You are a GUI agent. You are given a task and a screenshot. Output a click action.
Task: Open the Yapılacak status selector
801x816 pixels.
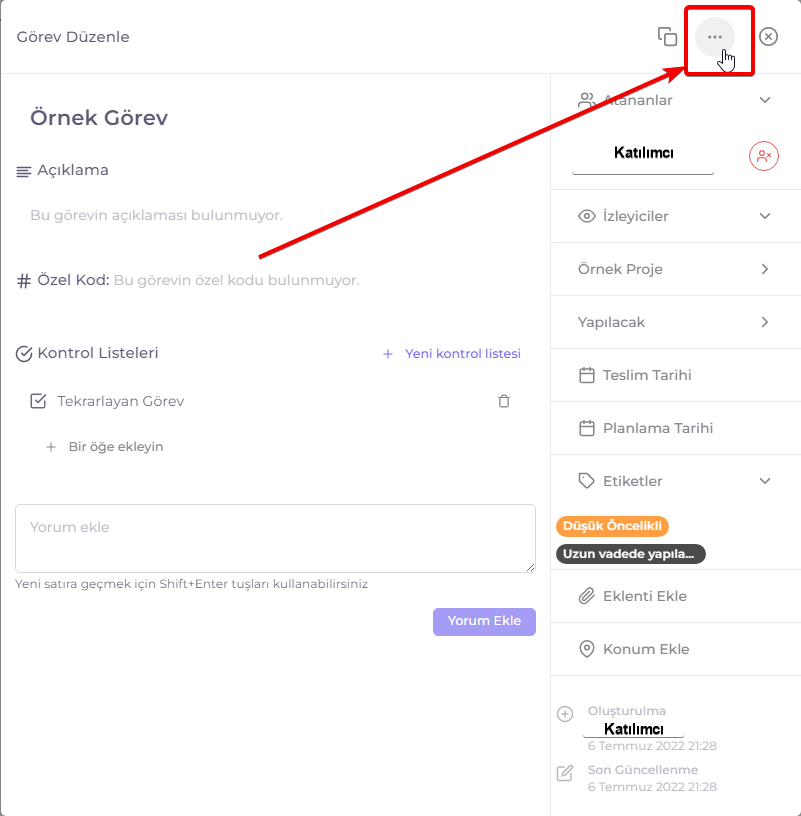point(676,322)
